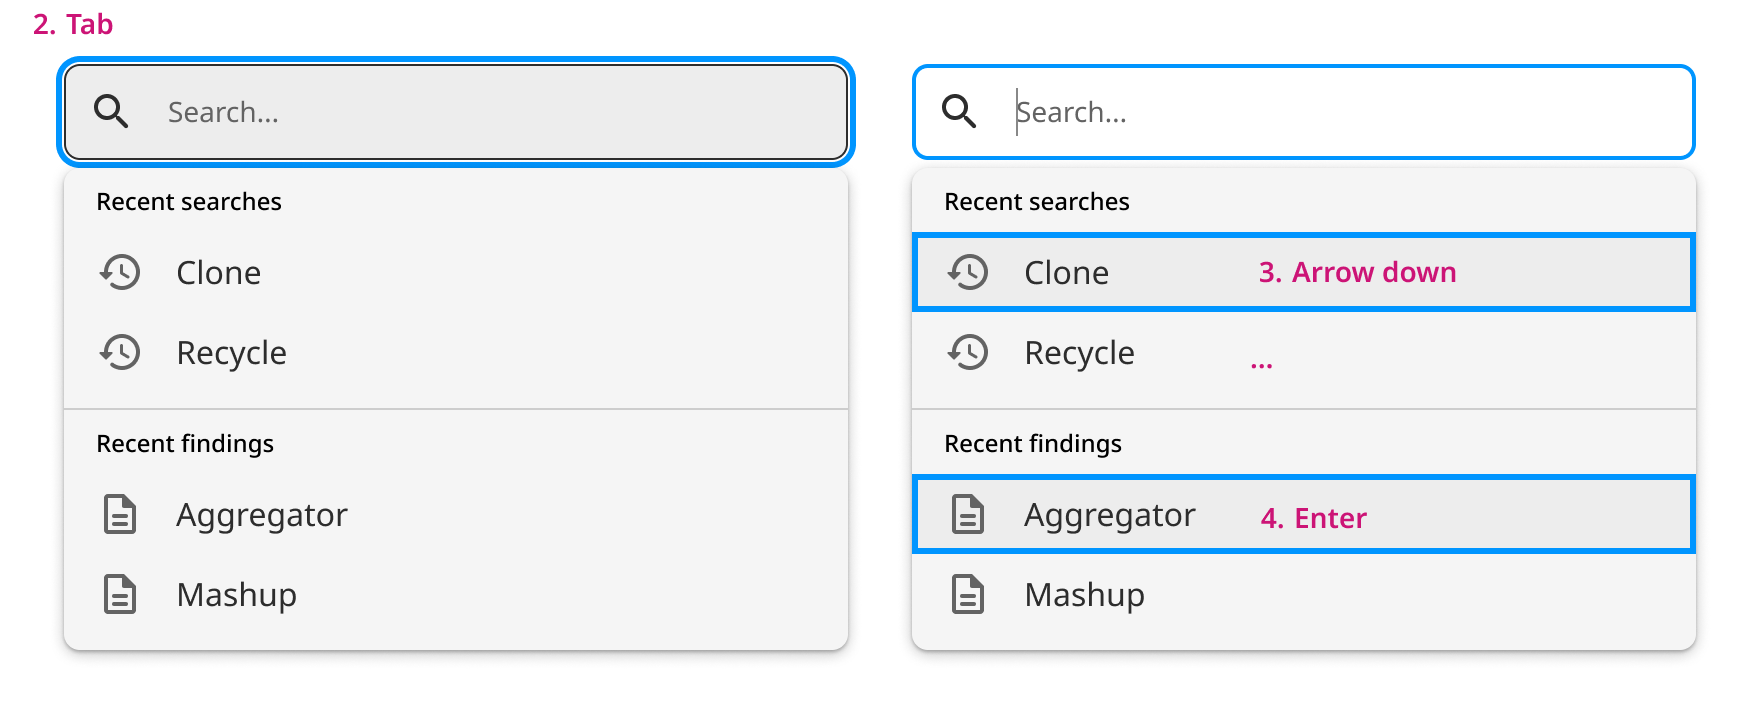Click the magnifier icon in right search box
Viewport: 1760px width, 714px height.
click(959, 112)
